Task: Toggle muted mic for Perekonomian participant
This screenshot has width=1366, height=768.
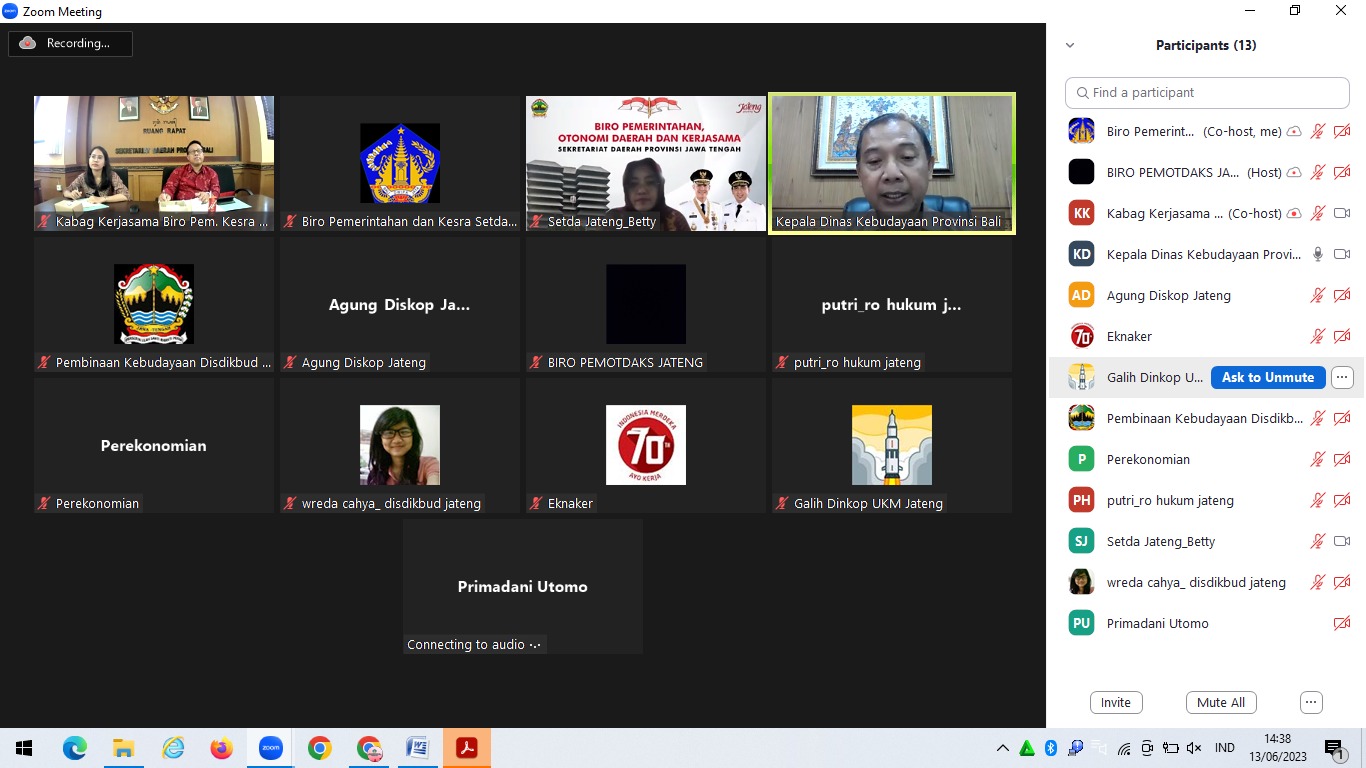Action: (1318, 459)
